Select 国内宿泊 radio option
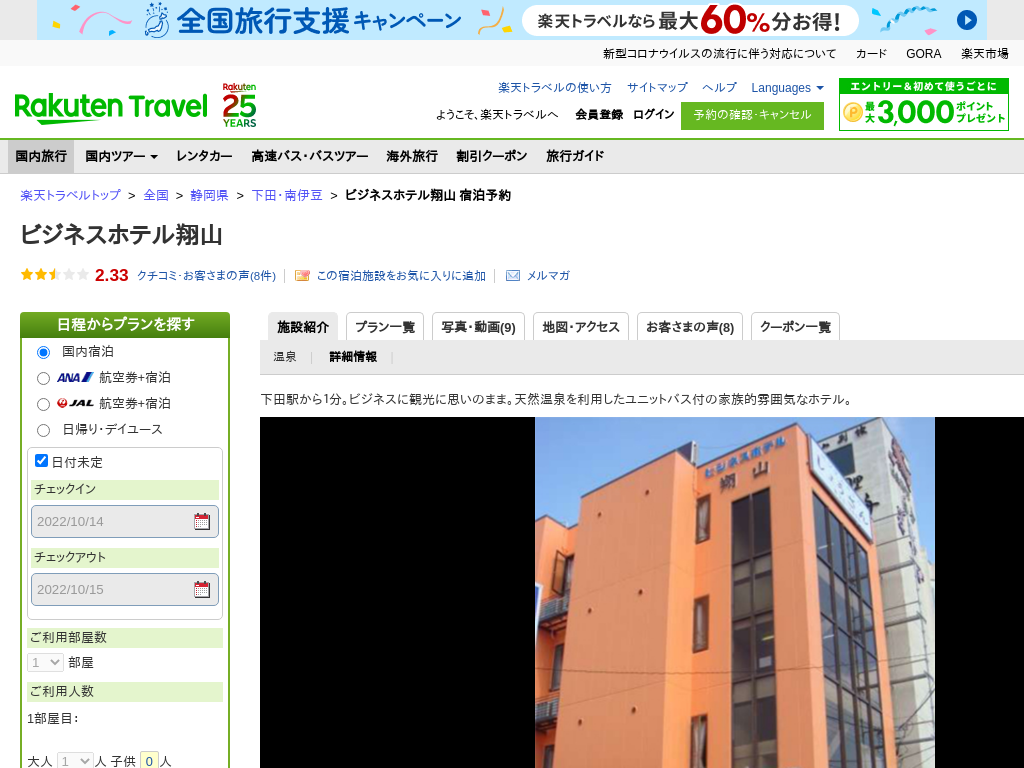 (43, 353)
